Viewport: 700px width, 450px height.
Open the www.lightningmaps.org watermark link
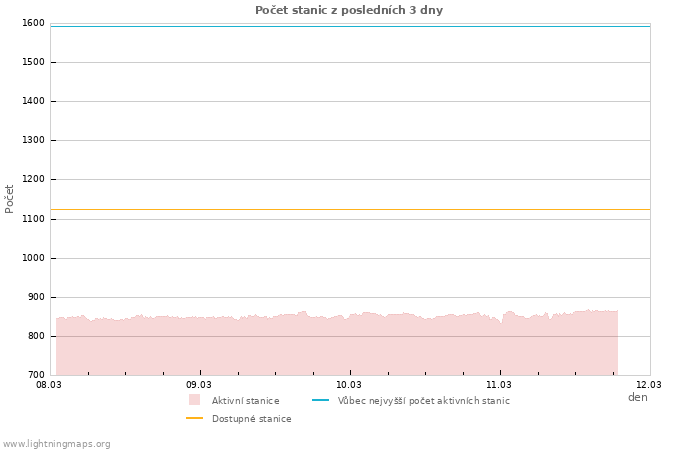coord(57,444)
